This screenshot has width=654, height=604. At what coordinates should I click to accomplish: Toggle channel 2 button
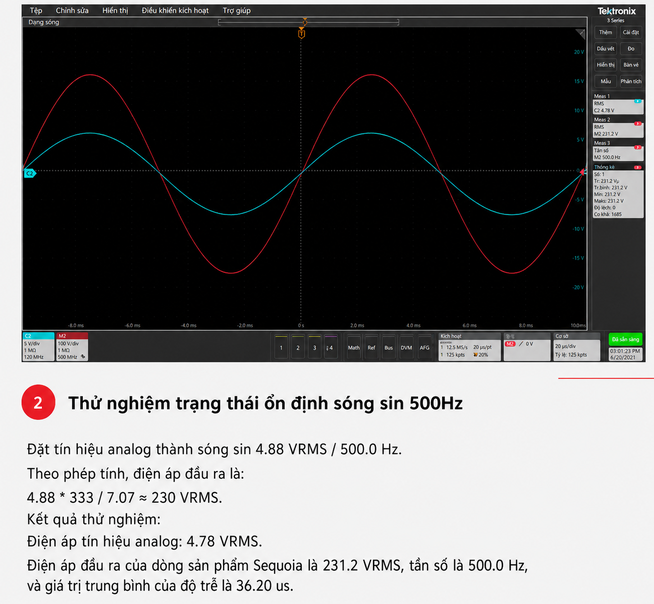point(298,347)
